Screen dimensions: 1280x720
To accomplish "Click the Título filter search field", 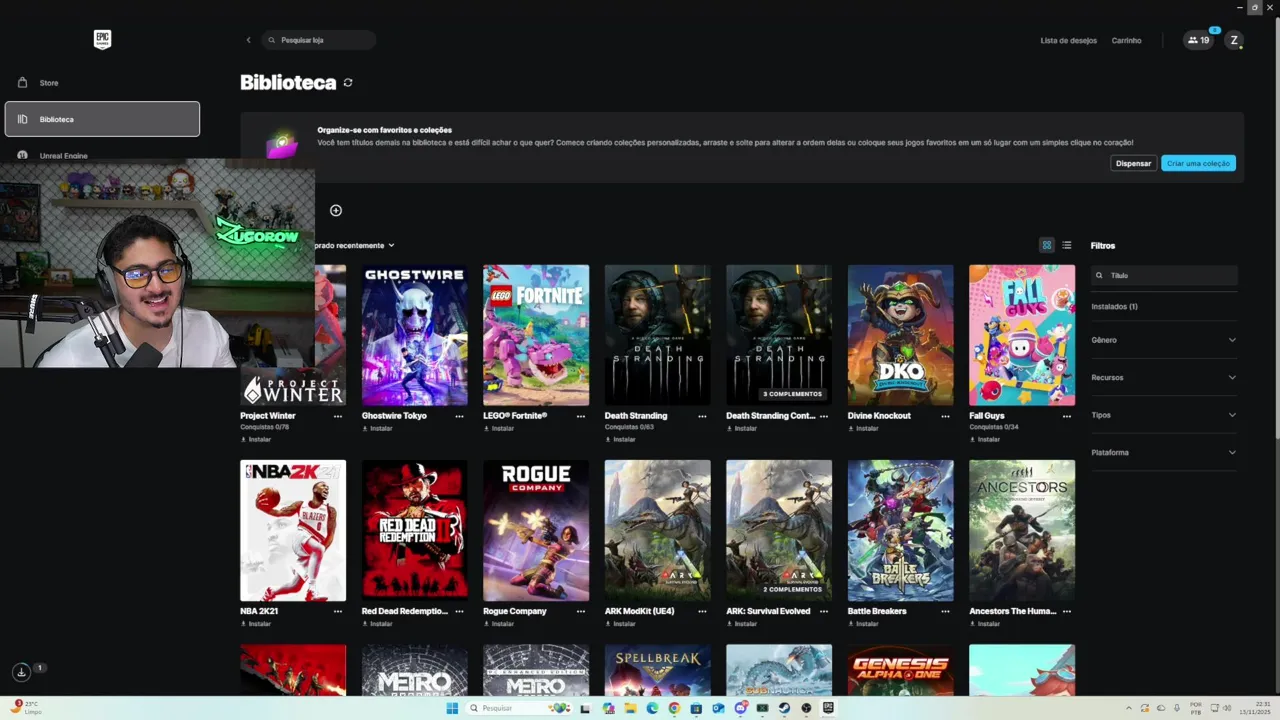I will click(1164, 275).
